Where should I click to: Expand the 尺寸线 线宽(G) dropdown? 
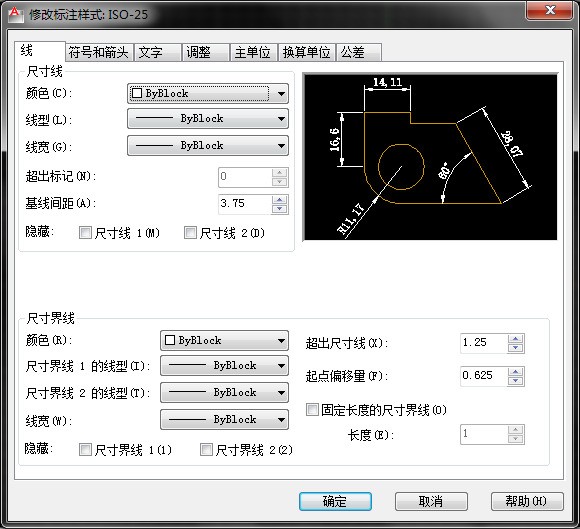(x=208, y=145)
